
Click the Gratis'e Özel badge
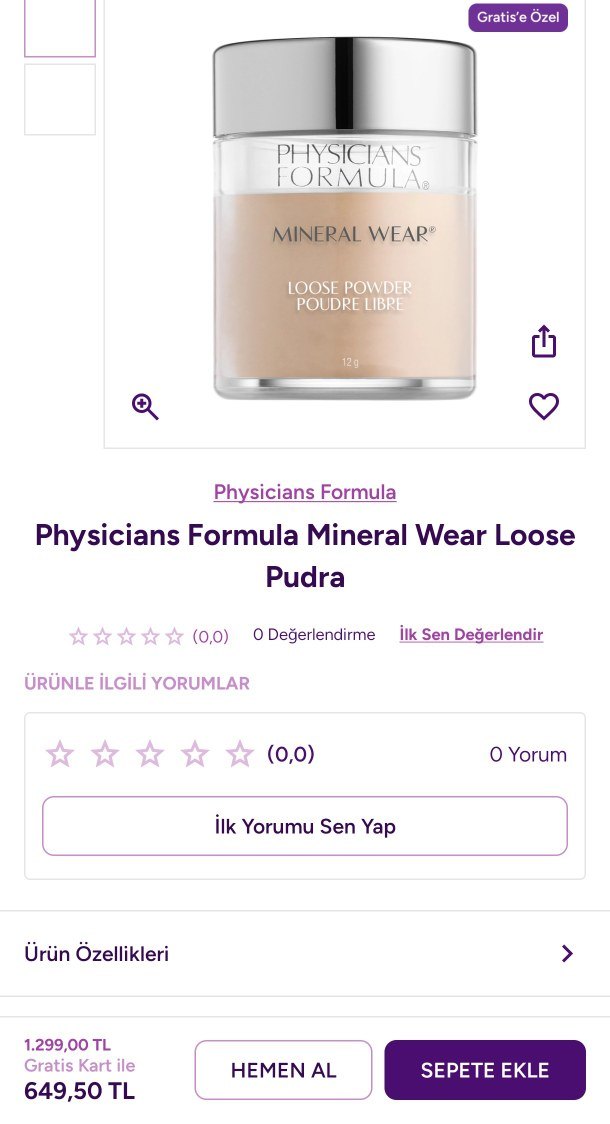[x=518, y=17]
